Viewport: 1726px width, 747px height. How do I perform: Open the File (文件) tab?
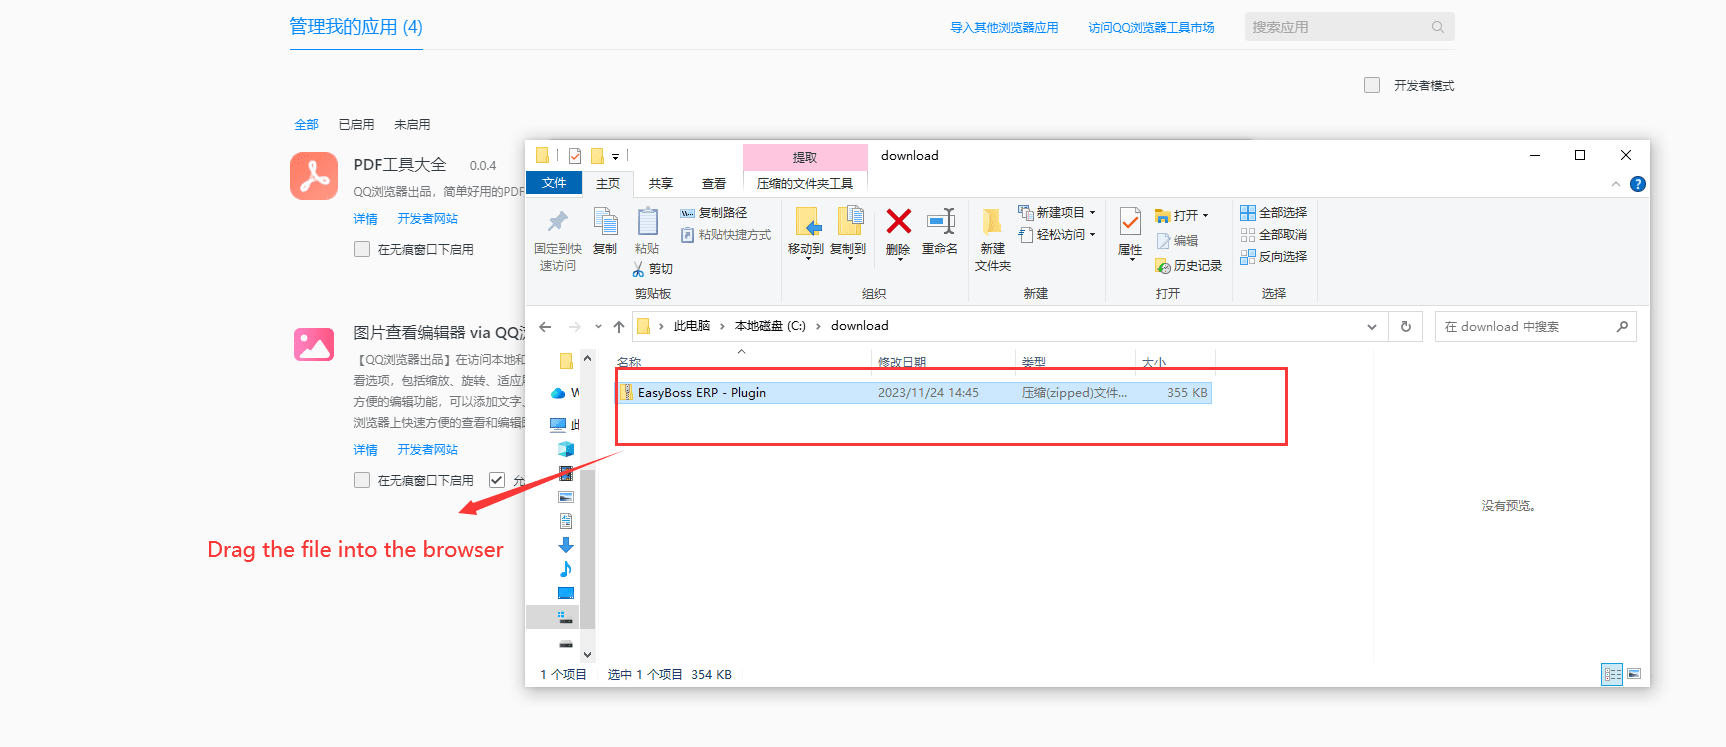tap(554, 183)
